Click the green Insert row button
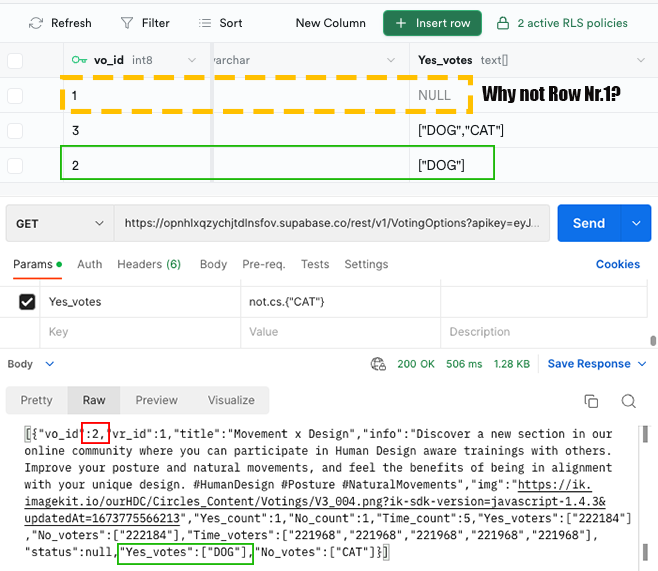 [x=432, y=23]
